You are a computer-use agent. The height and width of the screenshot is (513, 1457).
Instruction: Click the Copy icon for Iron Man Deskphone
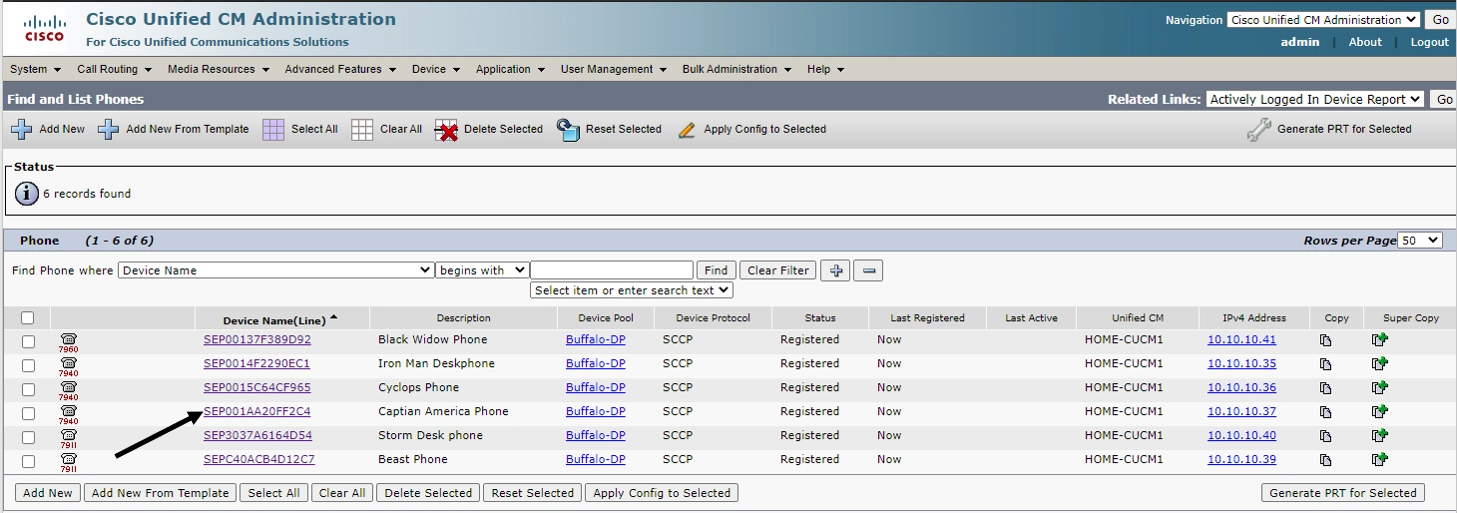(1326, 364)
